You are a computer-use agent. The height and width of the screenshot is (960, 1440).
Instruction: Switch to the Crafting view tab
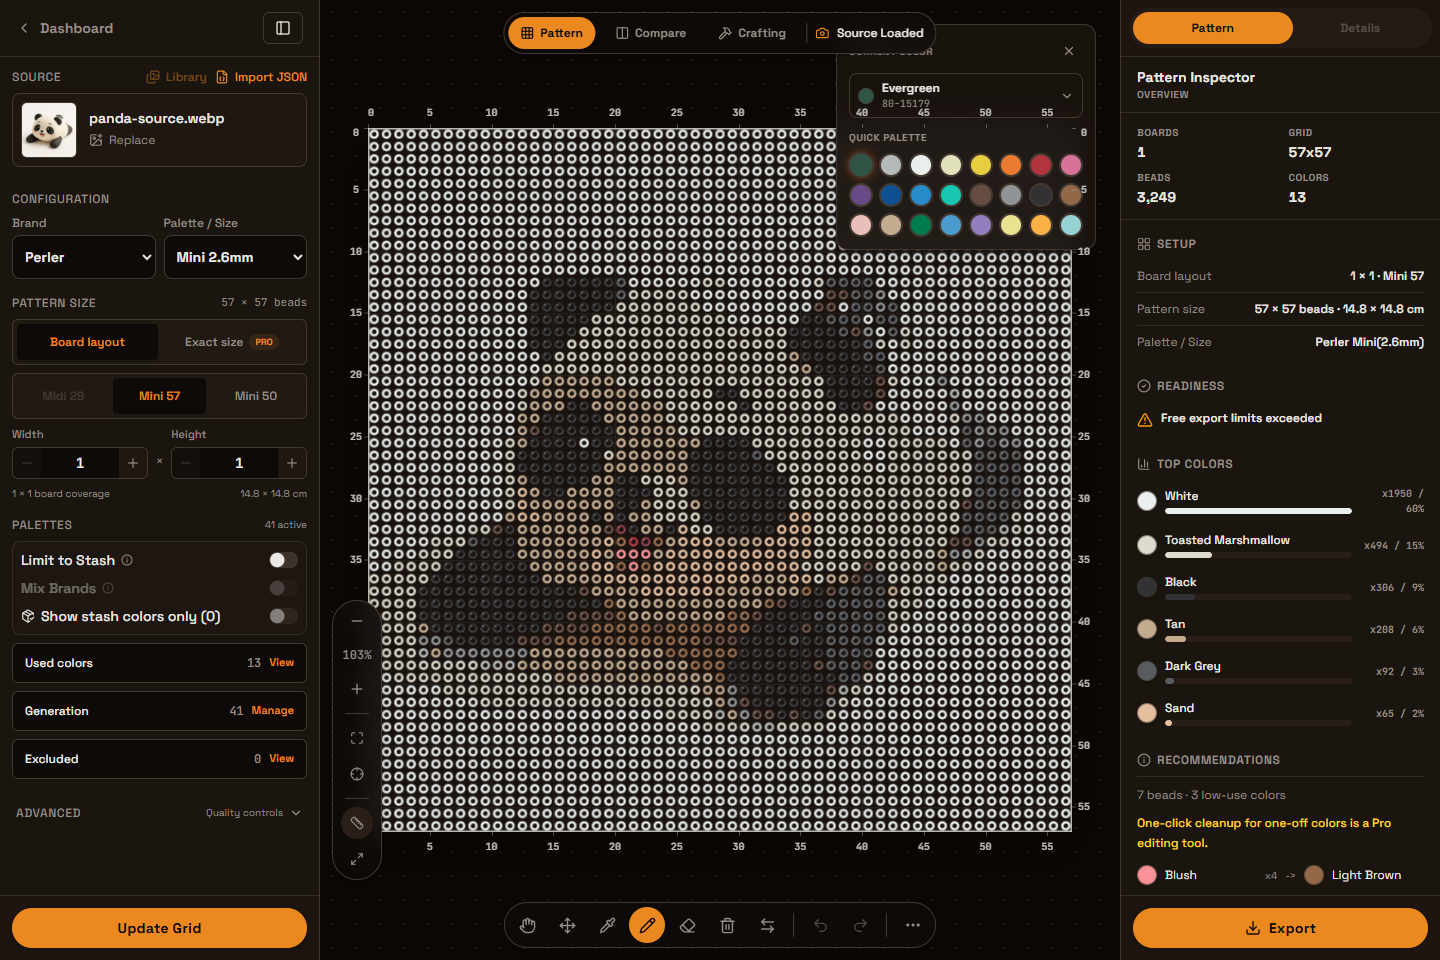pos(752,33)
